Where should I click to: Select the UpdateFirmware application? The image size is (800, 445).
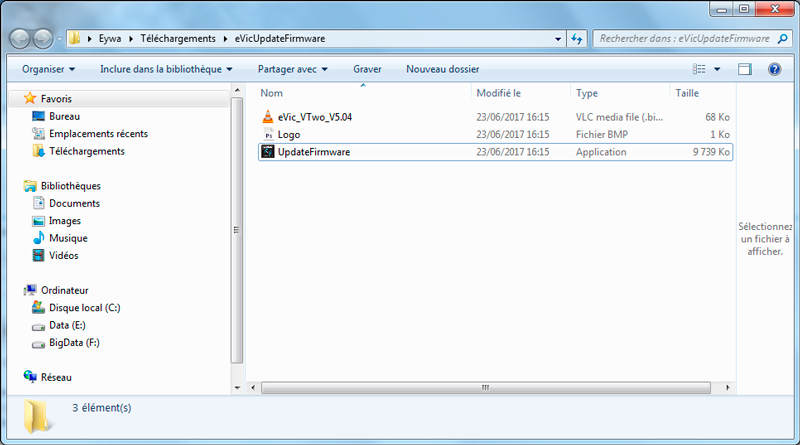[495, 152]
